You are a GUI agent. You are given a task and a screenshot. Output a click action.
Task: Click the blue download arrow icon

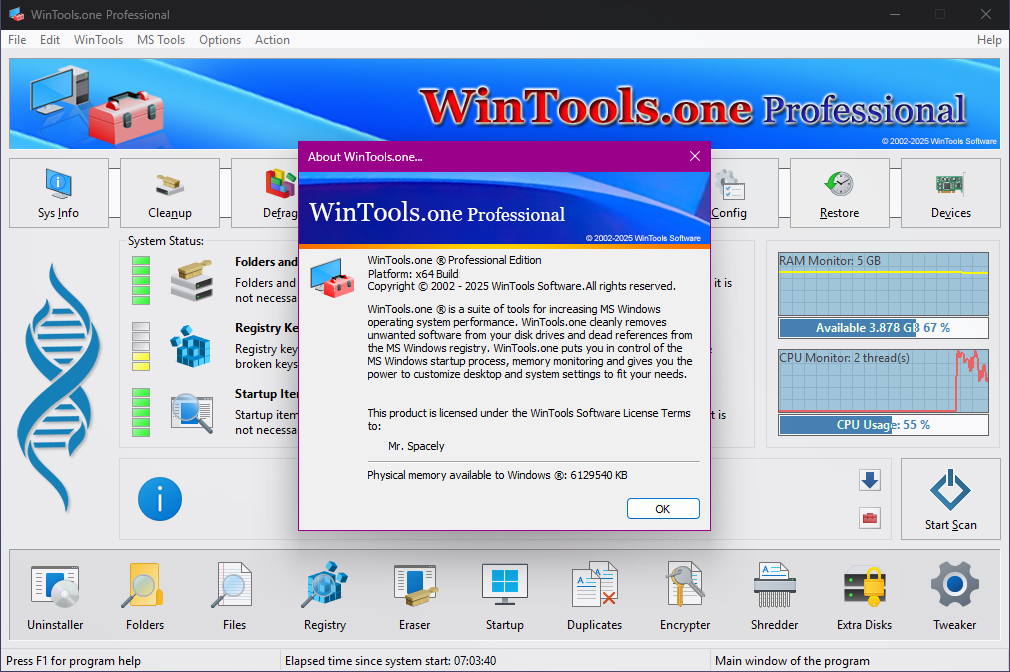(869, 480)
